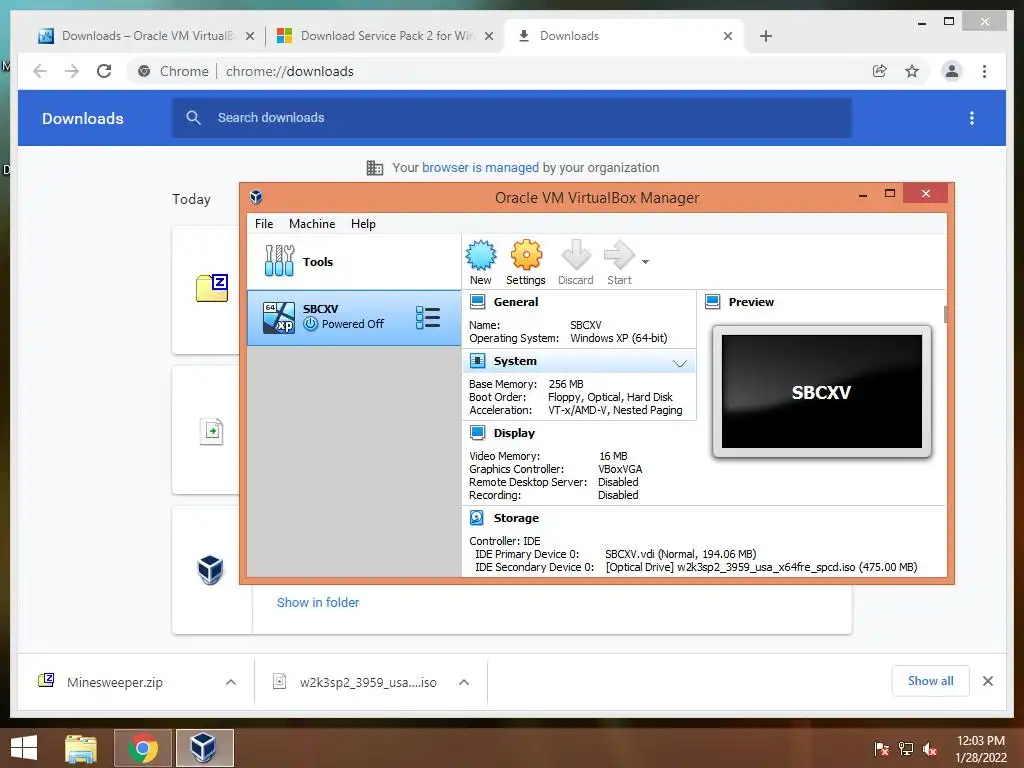
Task: Click the taskbar clock showing 12:03 PM
Action: tap(980, 748)
